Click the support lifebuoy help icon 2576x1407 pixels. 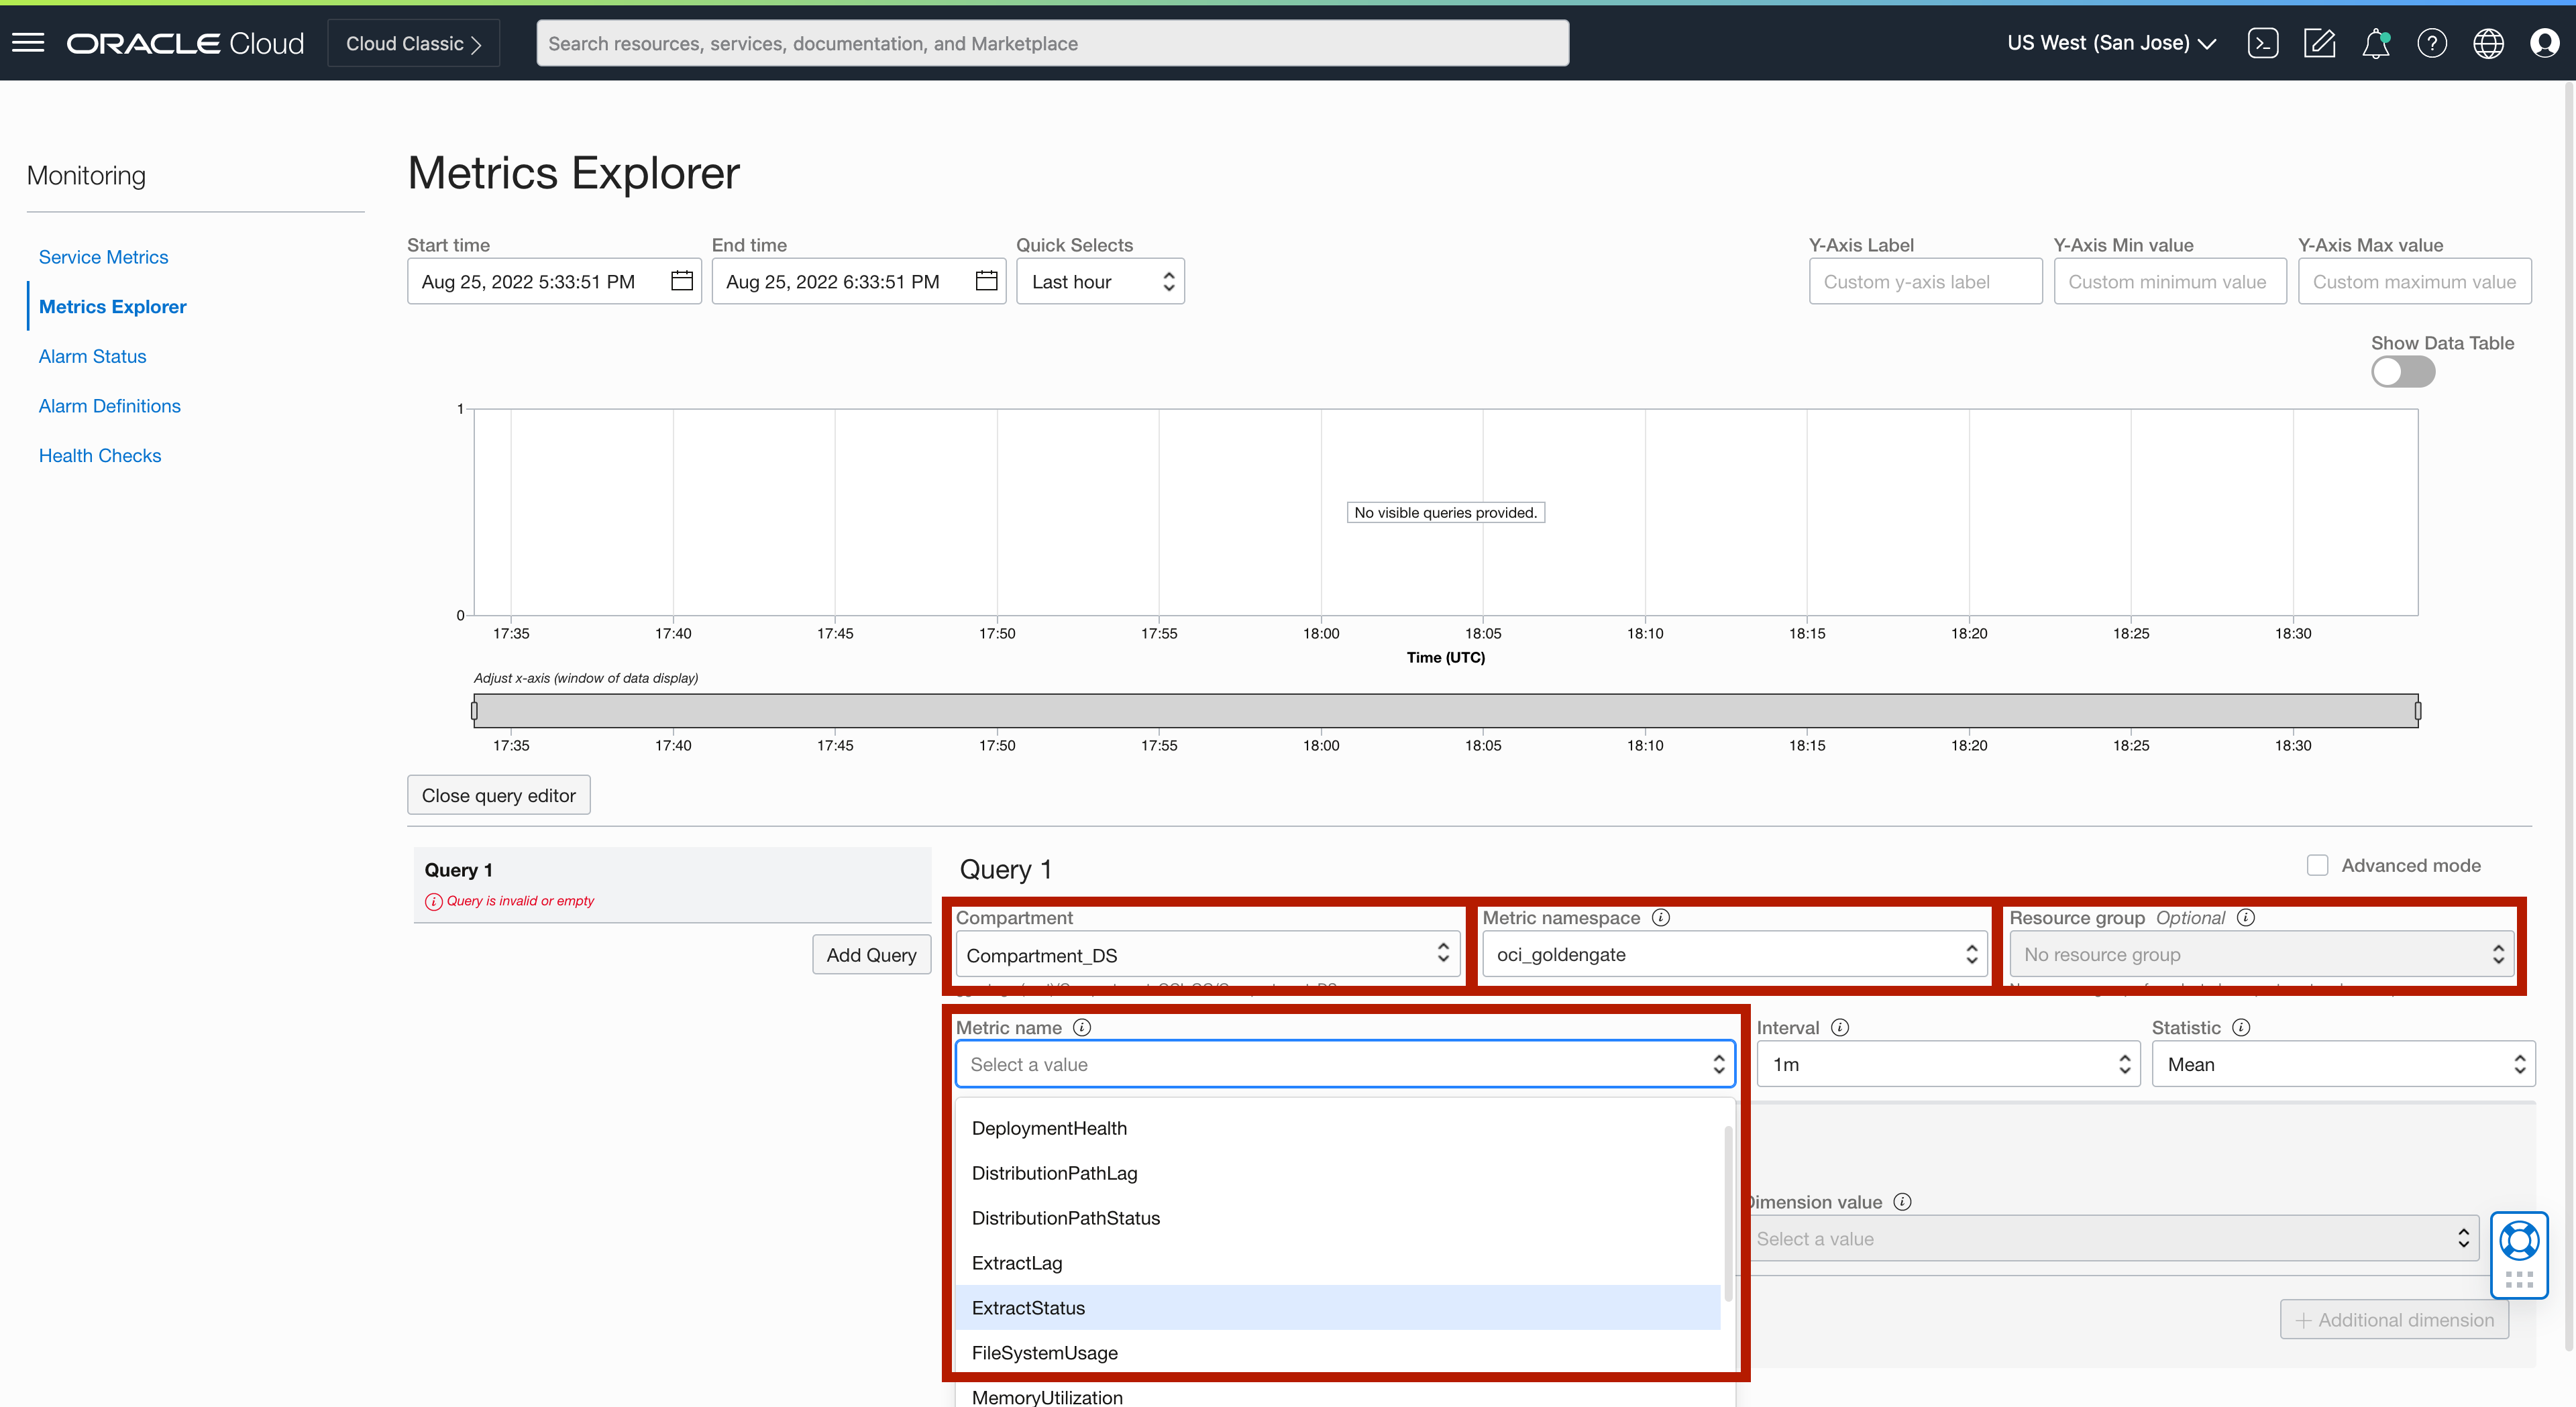click(x=2519, y=1241)
